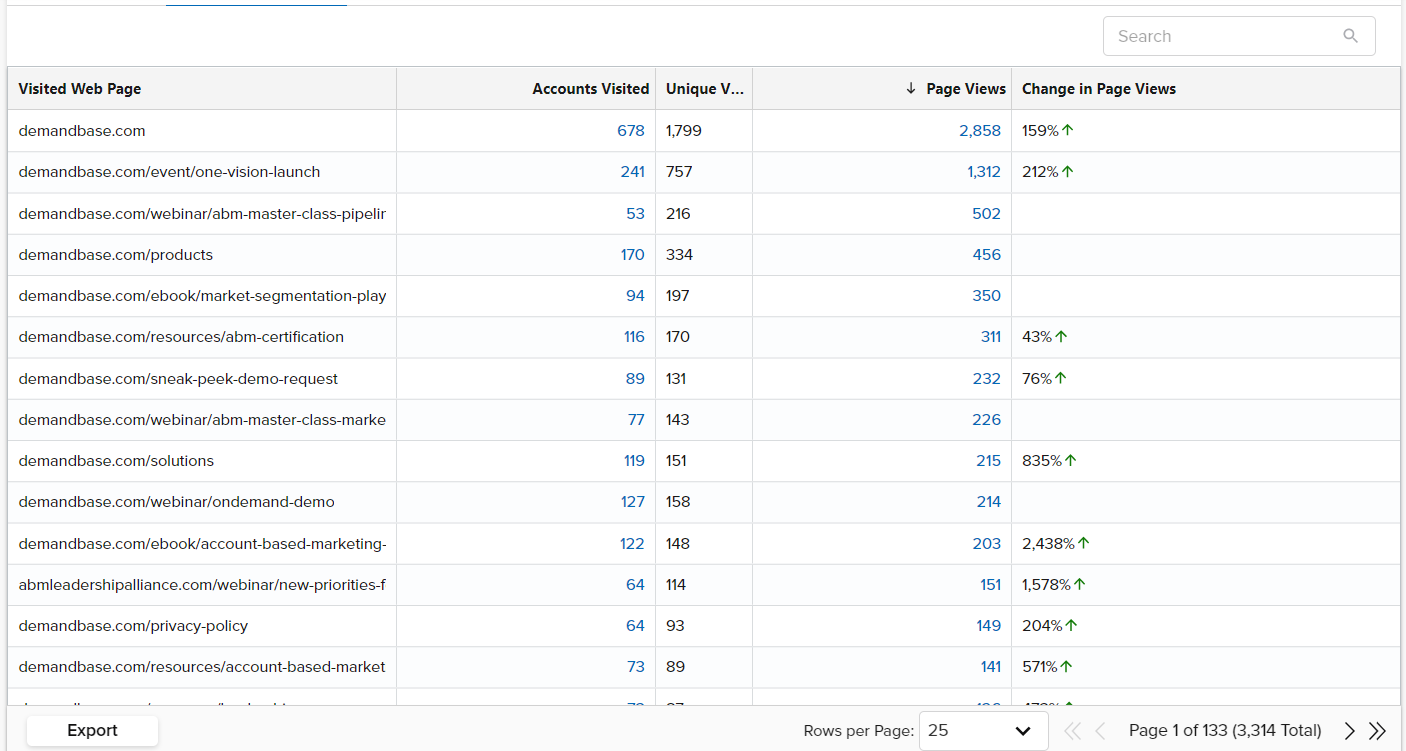Open accounts visited count 127
Image resolution: width=1406 pixels, height=751 pixels.
coord(632,502)
